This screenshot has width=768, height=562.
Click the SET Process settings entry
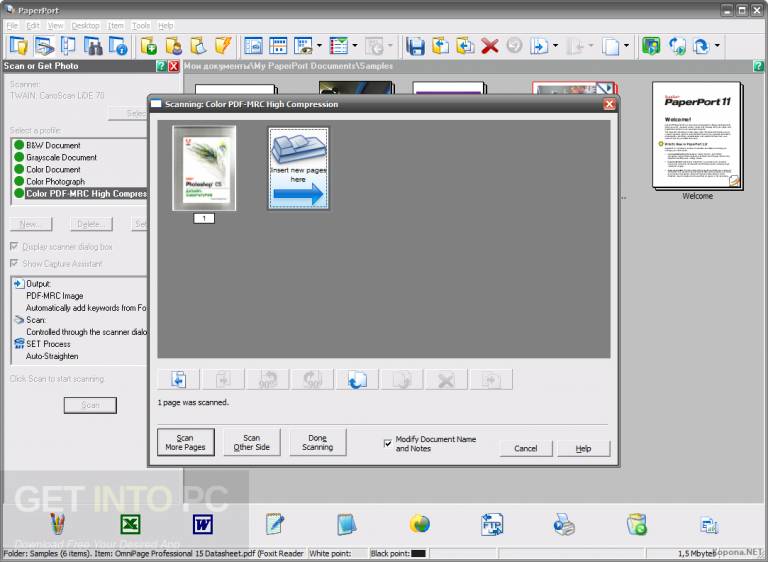(48, 344)
